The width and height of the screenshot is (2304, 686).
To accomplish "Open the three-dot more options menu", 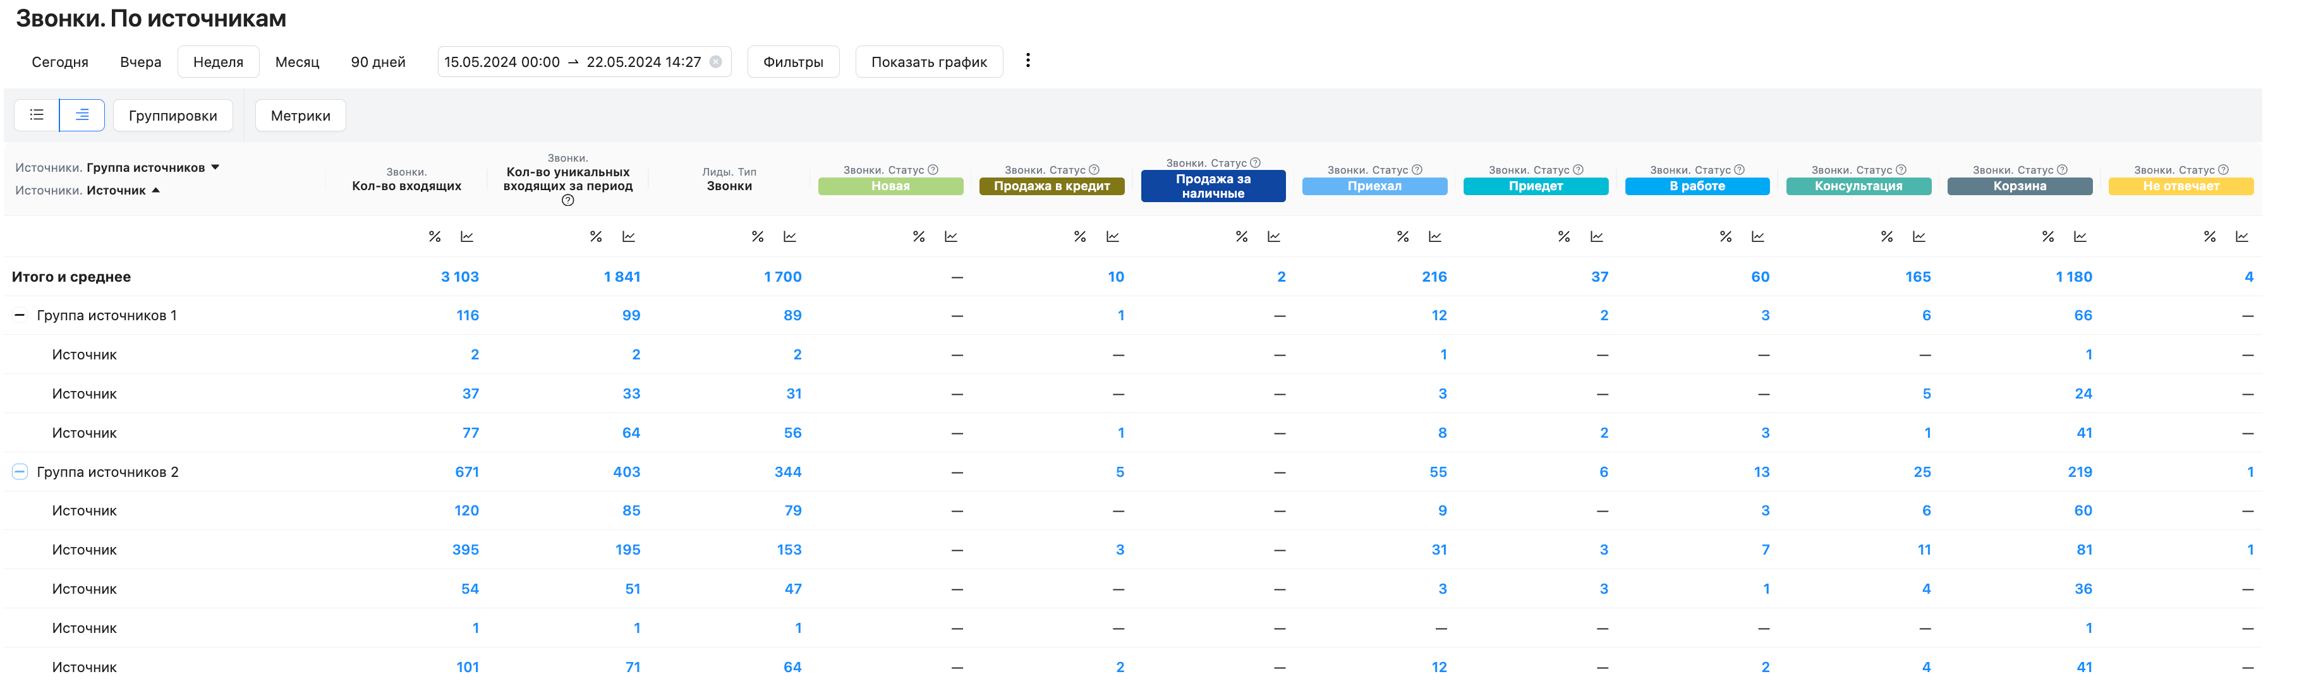I will point(1027,61).
